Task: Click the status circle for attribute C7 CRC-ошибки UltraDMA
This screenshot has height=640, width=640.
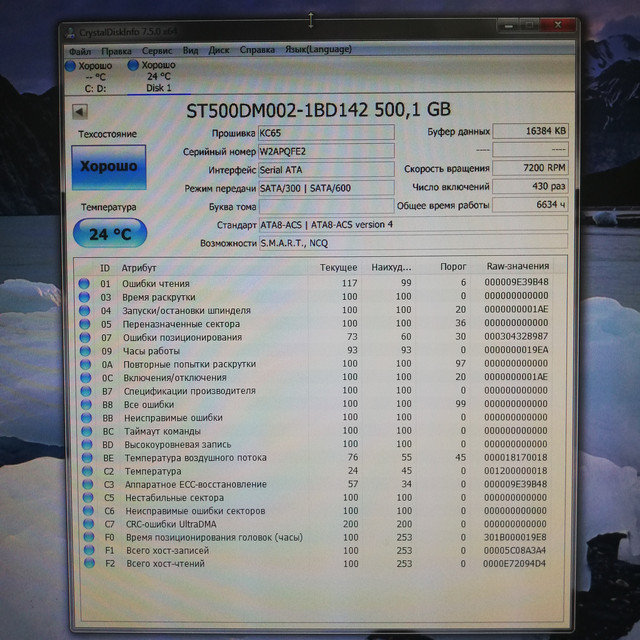Action: tap(85, 524)
